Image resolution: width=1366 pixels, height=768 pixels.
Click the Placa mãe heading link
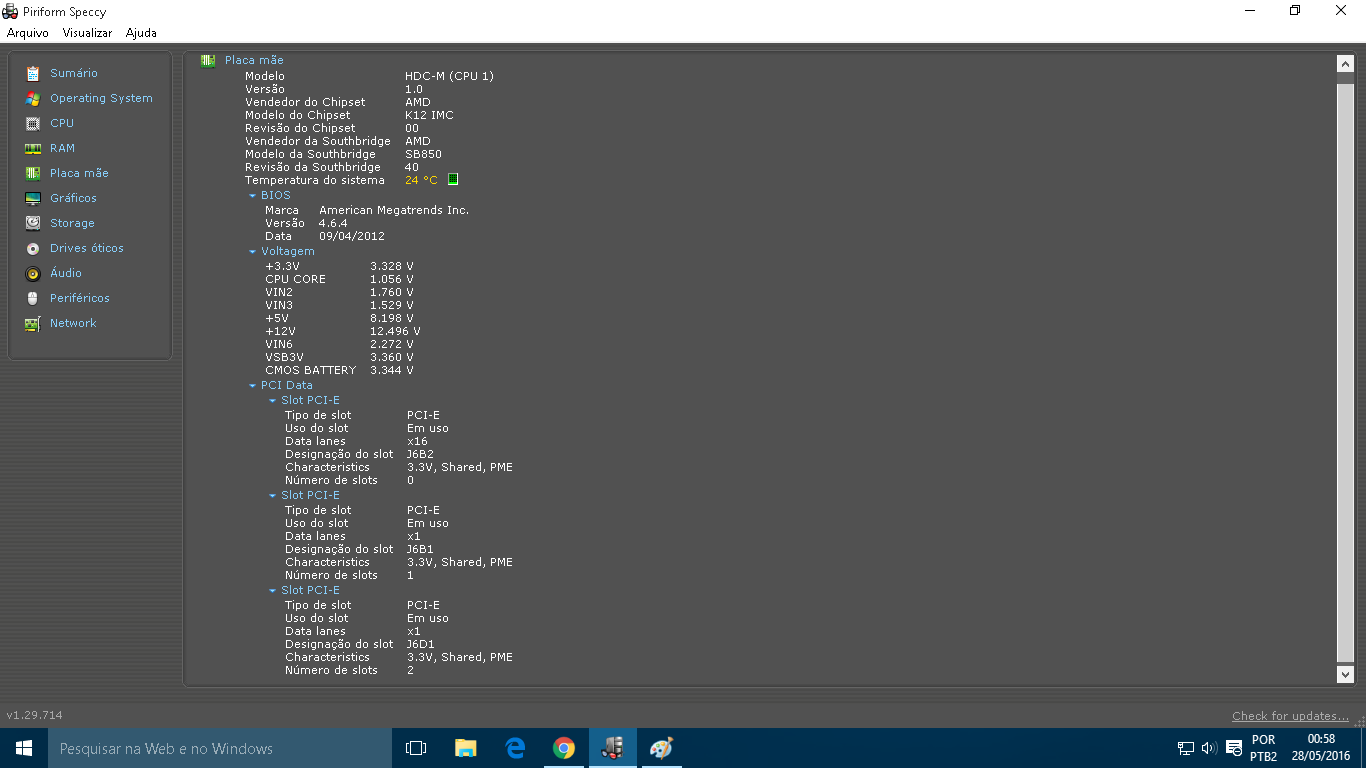pyautogui.click(x=254, y=60)
